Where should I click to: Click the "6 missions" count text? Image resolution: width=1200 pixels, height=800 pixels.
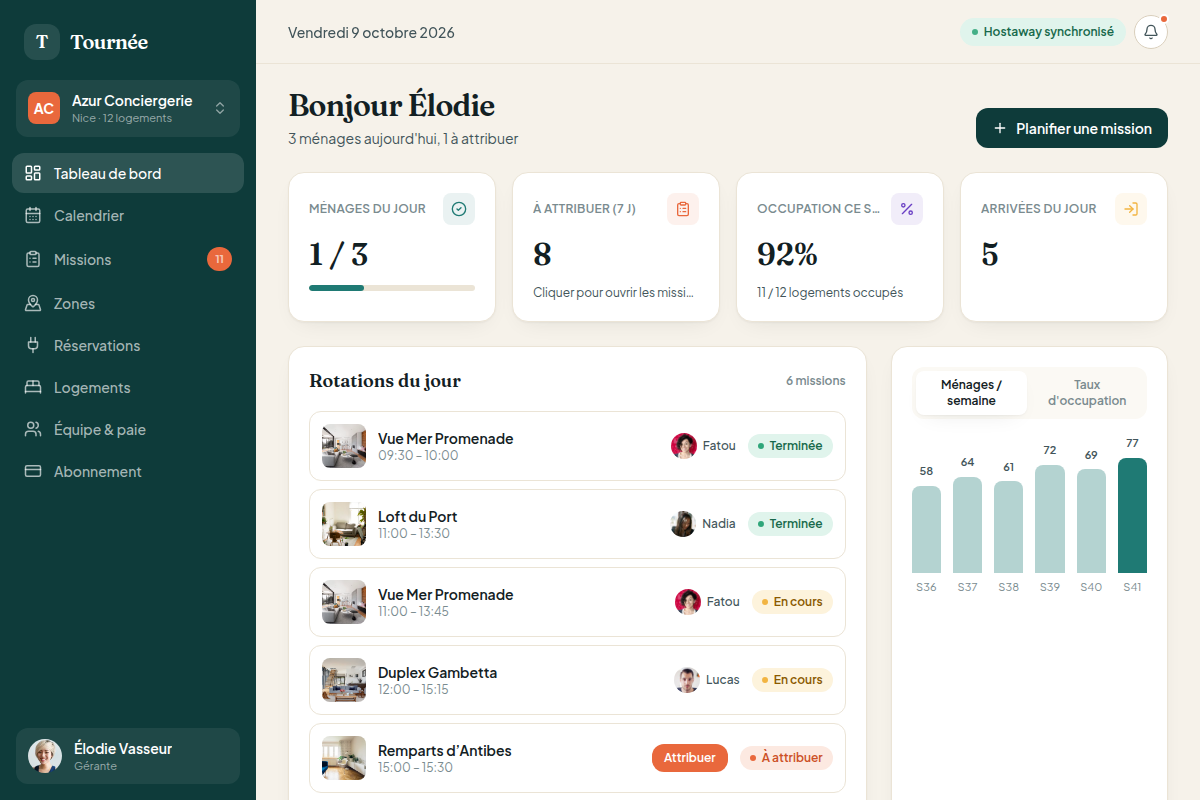815,381
